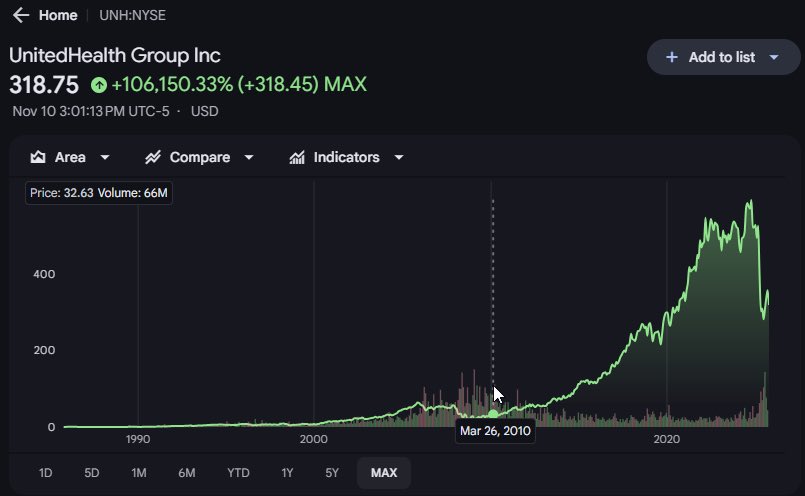The image size is (805, 496).
Task: Click the 0 y-axis label
Action: point(51,427)
